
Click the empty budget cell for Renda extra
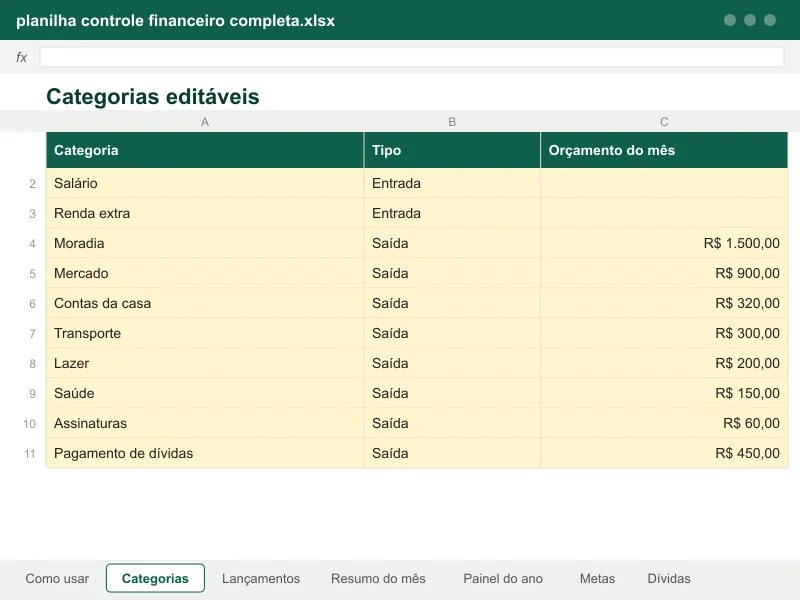(x=664, y=213)
